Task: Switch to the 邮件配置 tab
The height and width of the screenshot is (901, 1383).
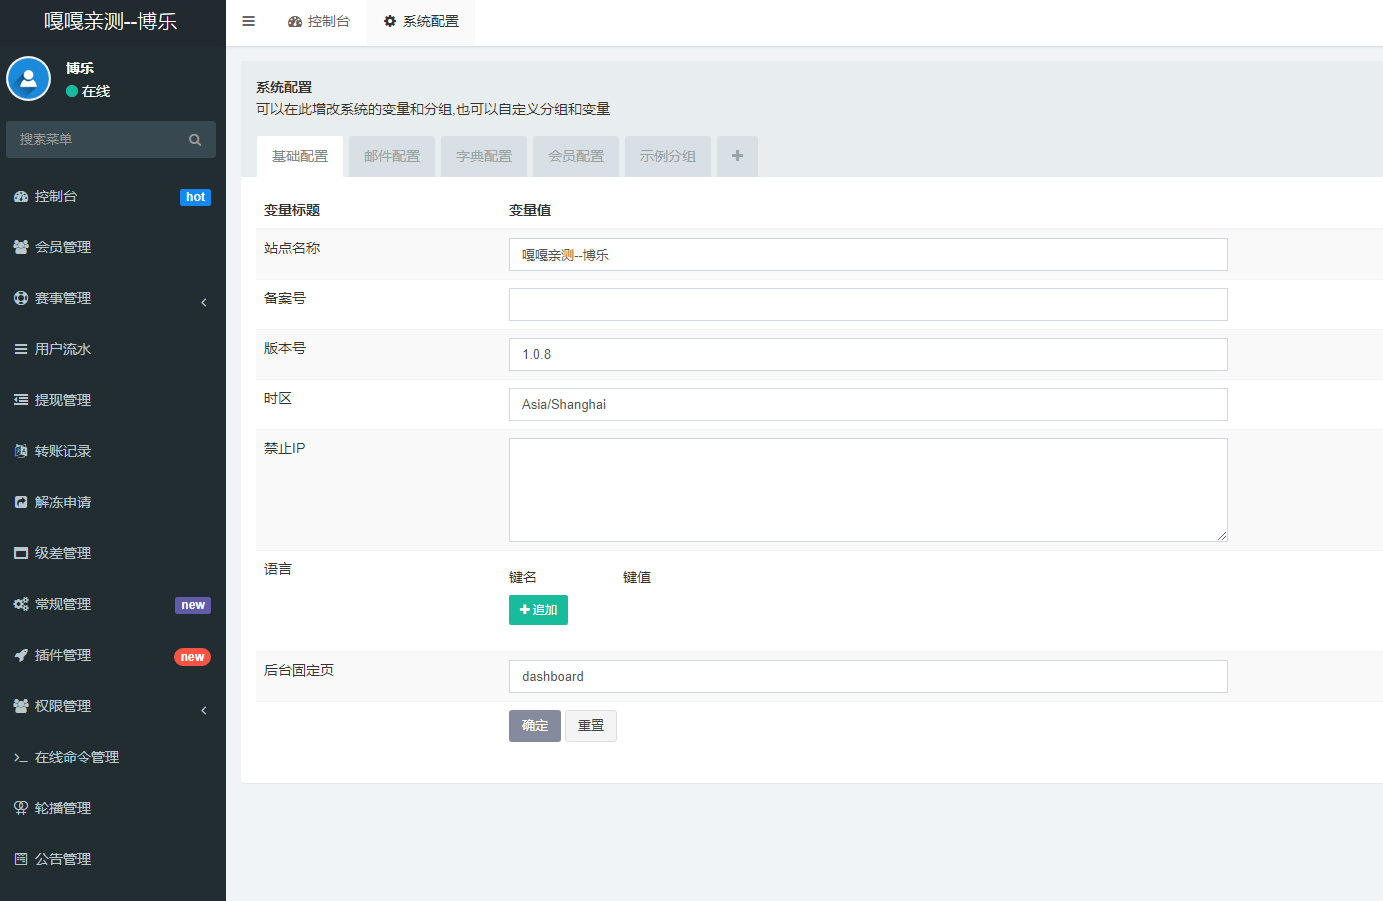Action: (392, 156)
